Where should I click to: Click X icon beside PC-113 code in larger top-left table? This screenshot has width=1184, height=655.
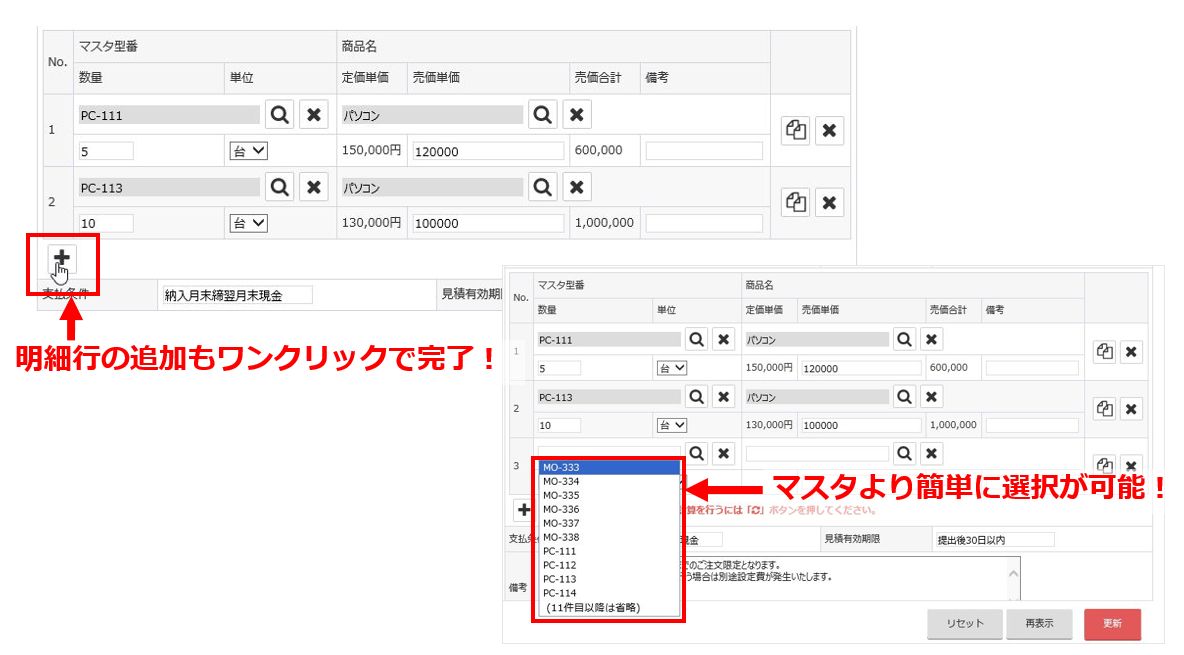point(313,187)
